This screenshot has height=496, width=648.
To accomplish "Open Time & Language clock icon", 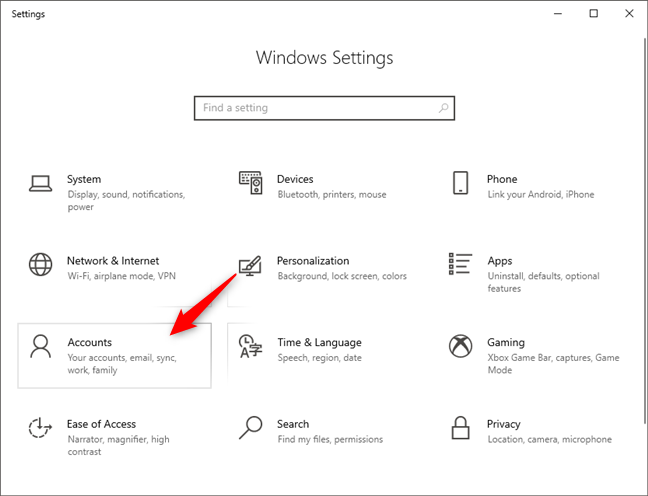I will point(250,346).
